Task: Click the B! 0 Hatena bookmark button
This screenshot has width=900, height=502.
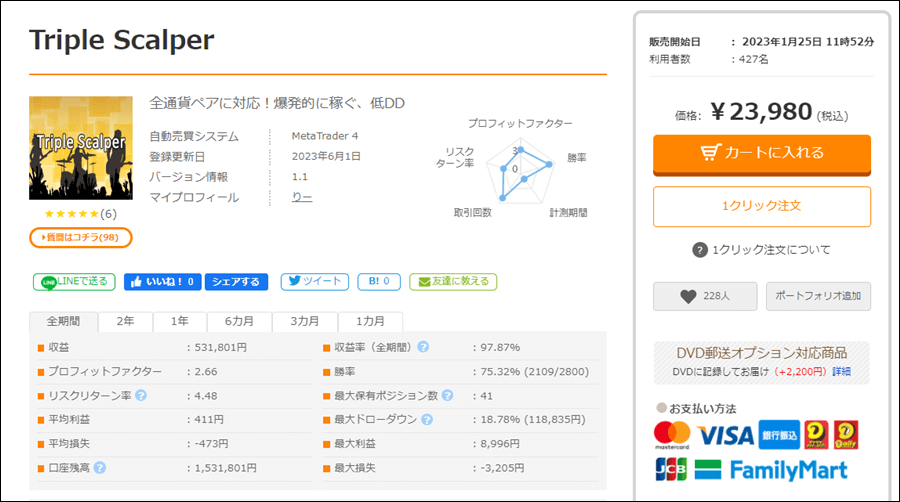Action: click(379, 282)
